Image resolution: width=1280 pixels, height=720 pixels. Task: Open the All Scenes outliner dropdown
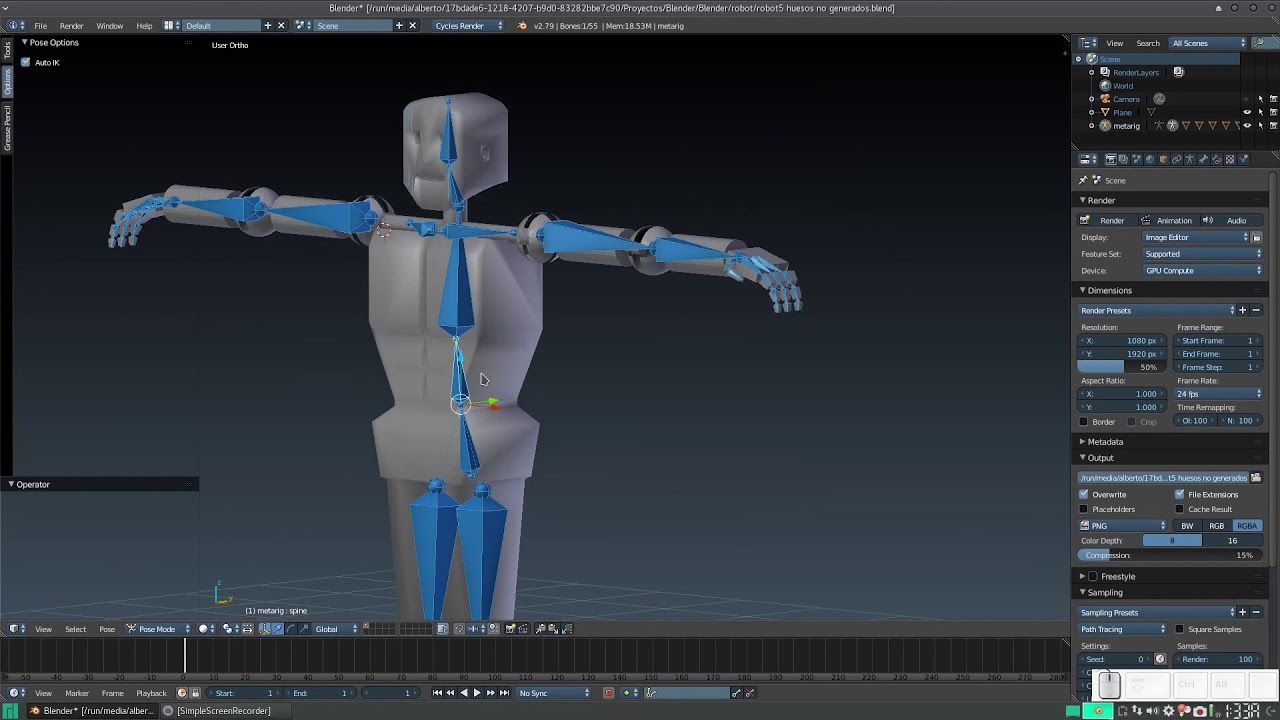1208,43
